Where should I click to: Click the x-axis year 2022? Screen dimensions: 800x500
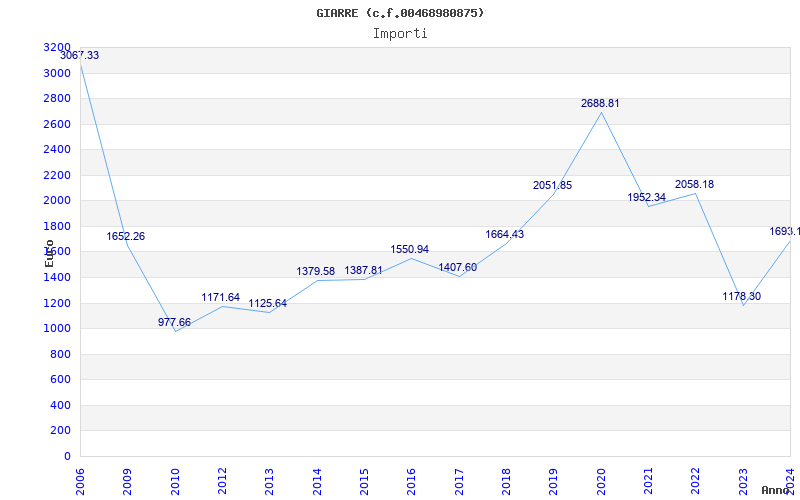click(x=696, y=482)
